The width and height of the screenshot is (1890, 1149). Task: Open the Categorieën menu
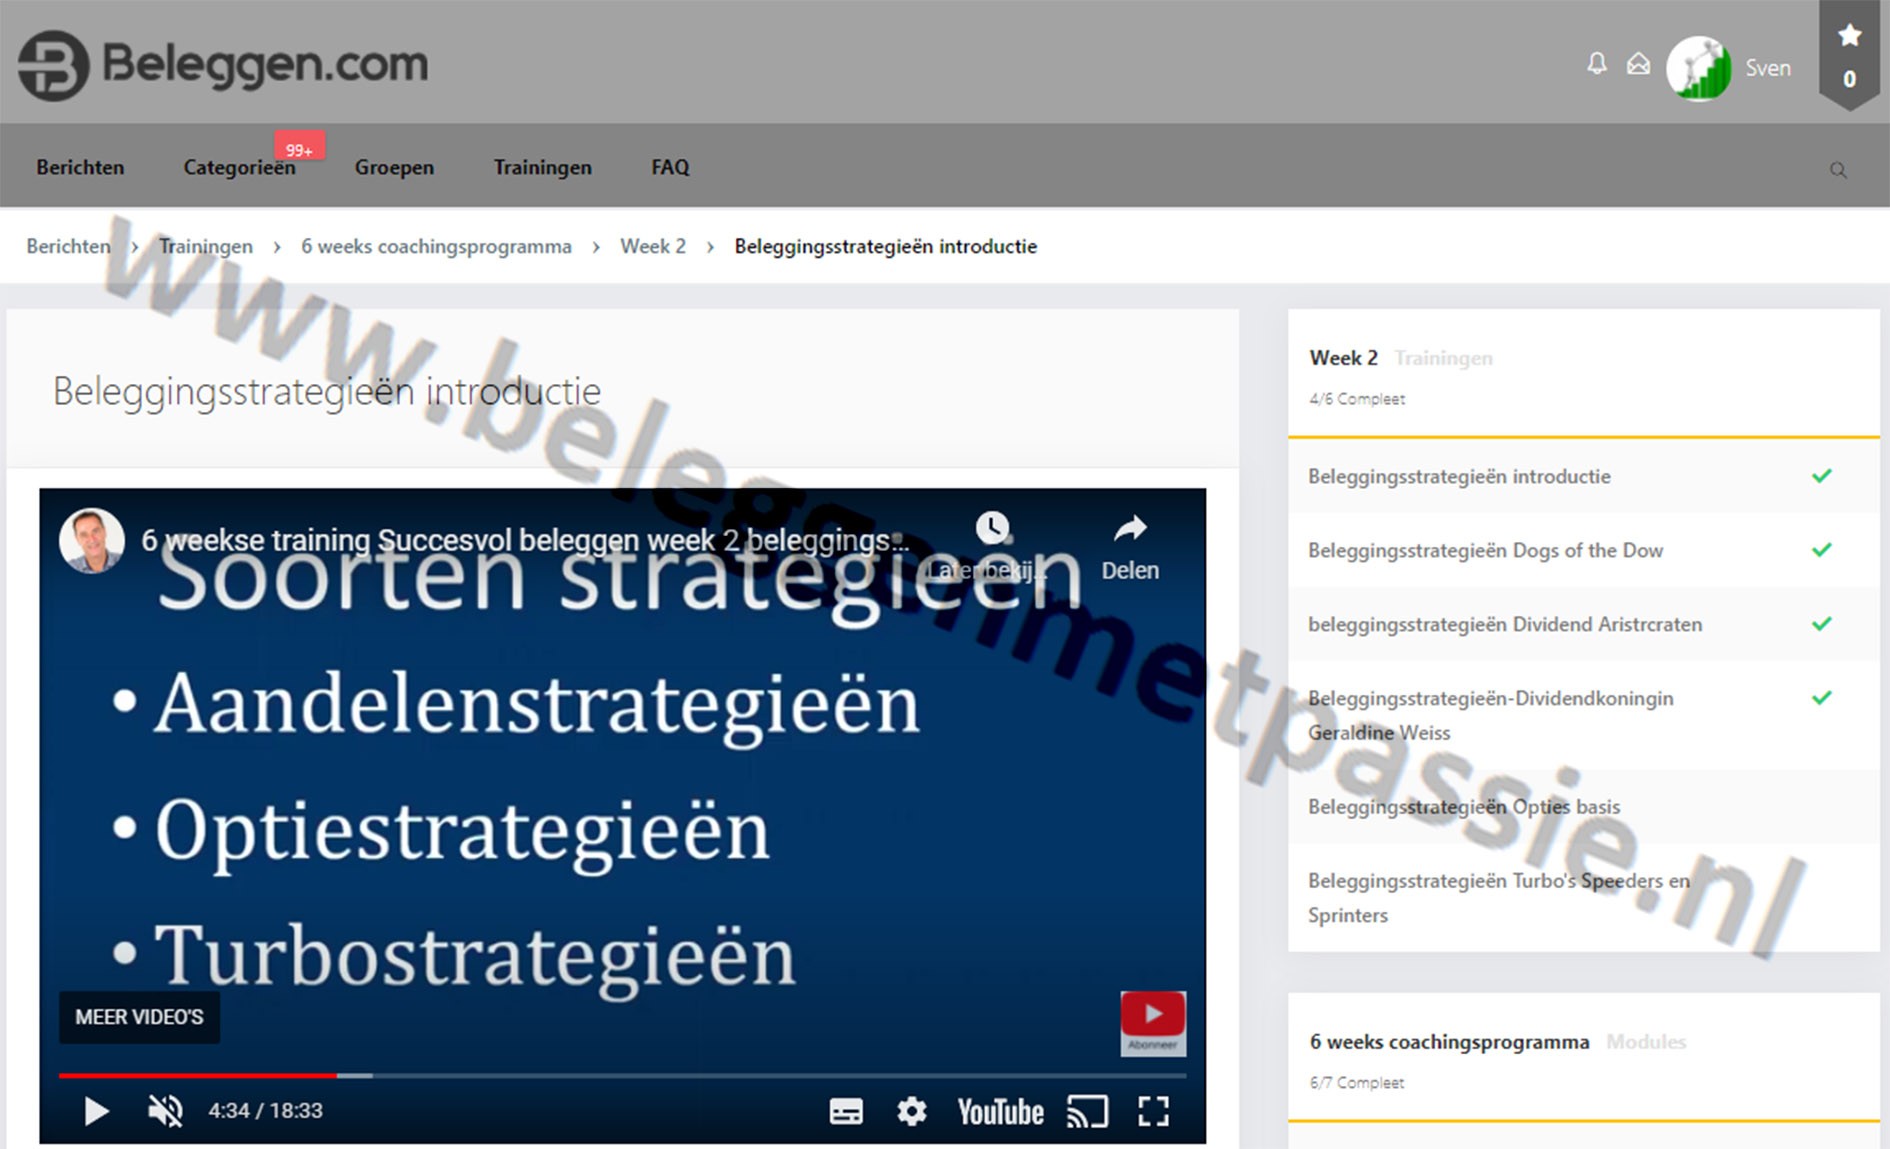239,167
